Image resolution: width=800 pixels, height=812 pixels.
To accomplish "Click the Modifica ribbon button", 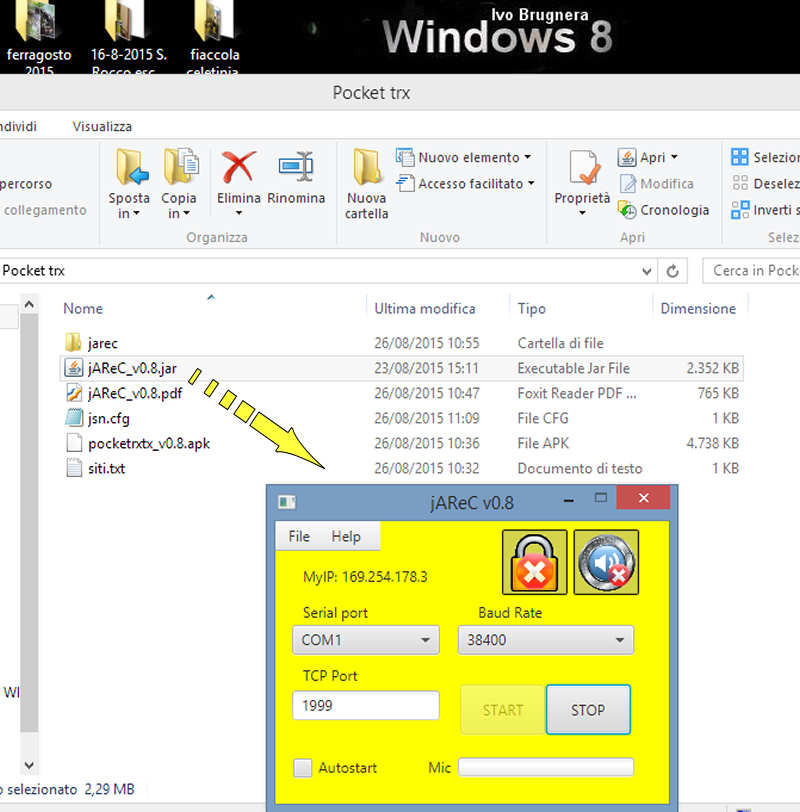I will tap(656, 184).
